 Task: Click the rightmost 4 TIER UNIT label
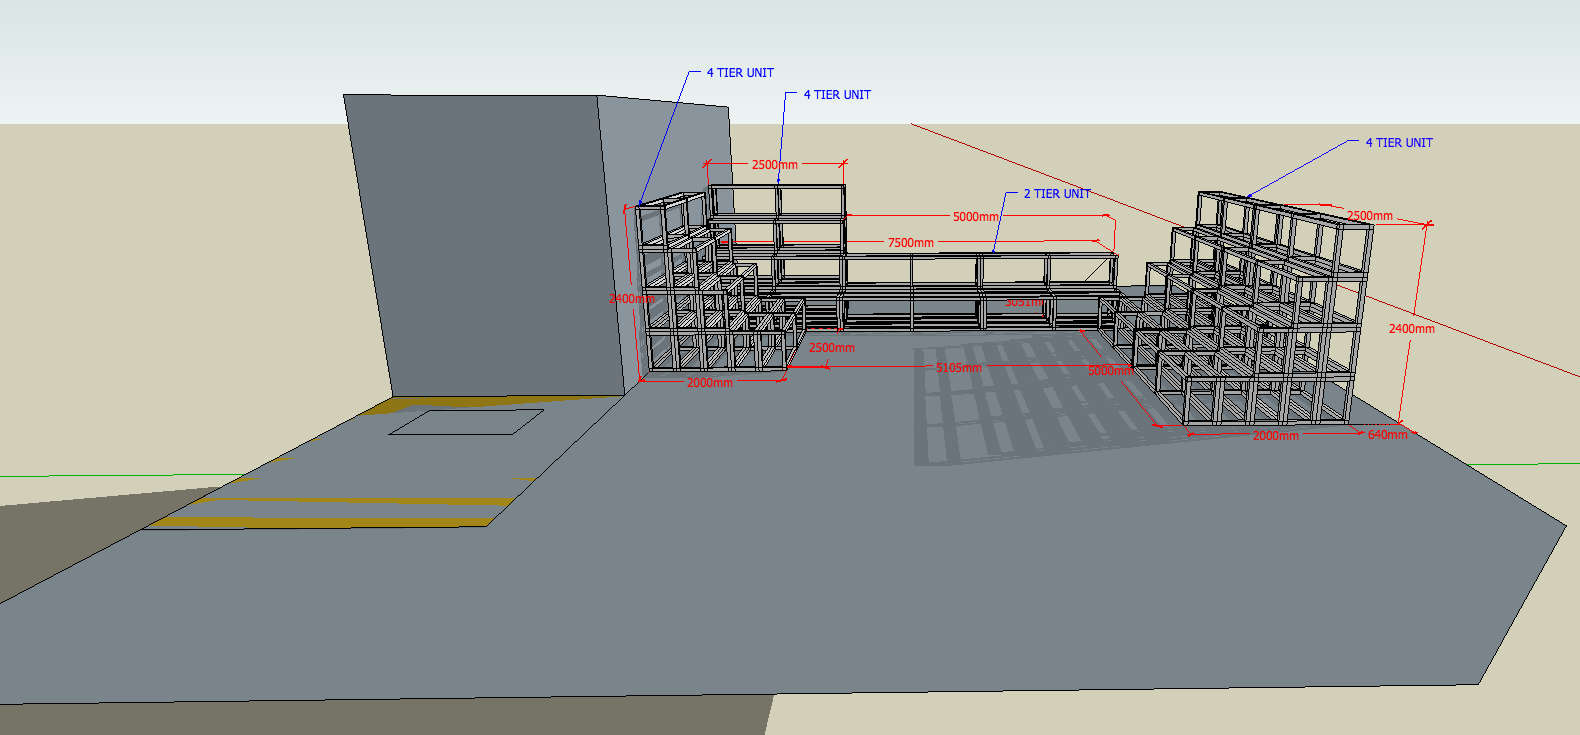pos(1398,143)
